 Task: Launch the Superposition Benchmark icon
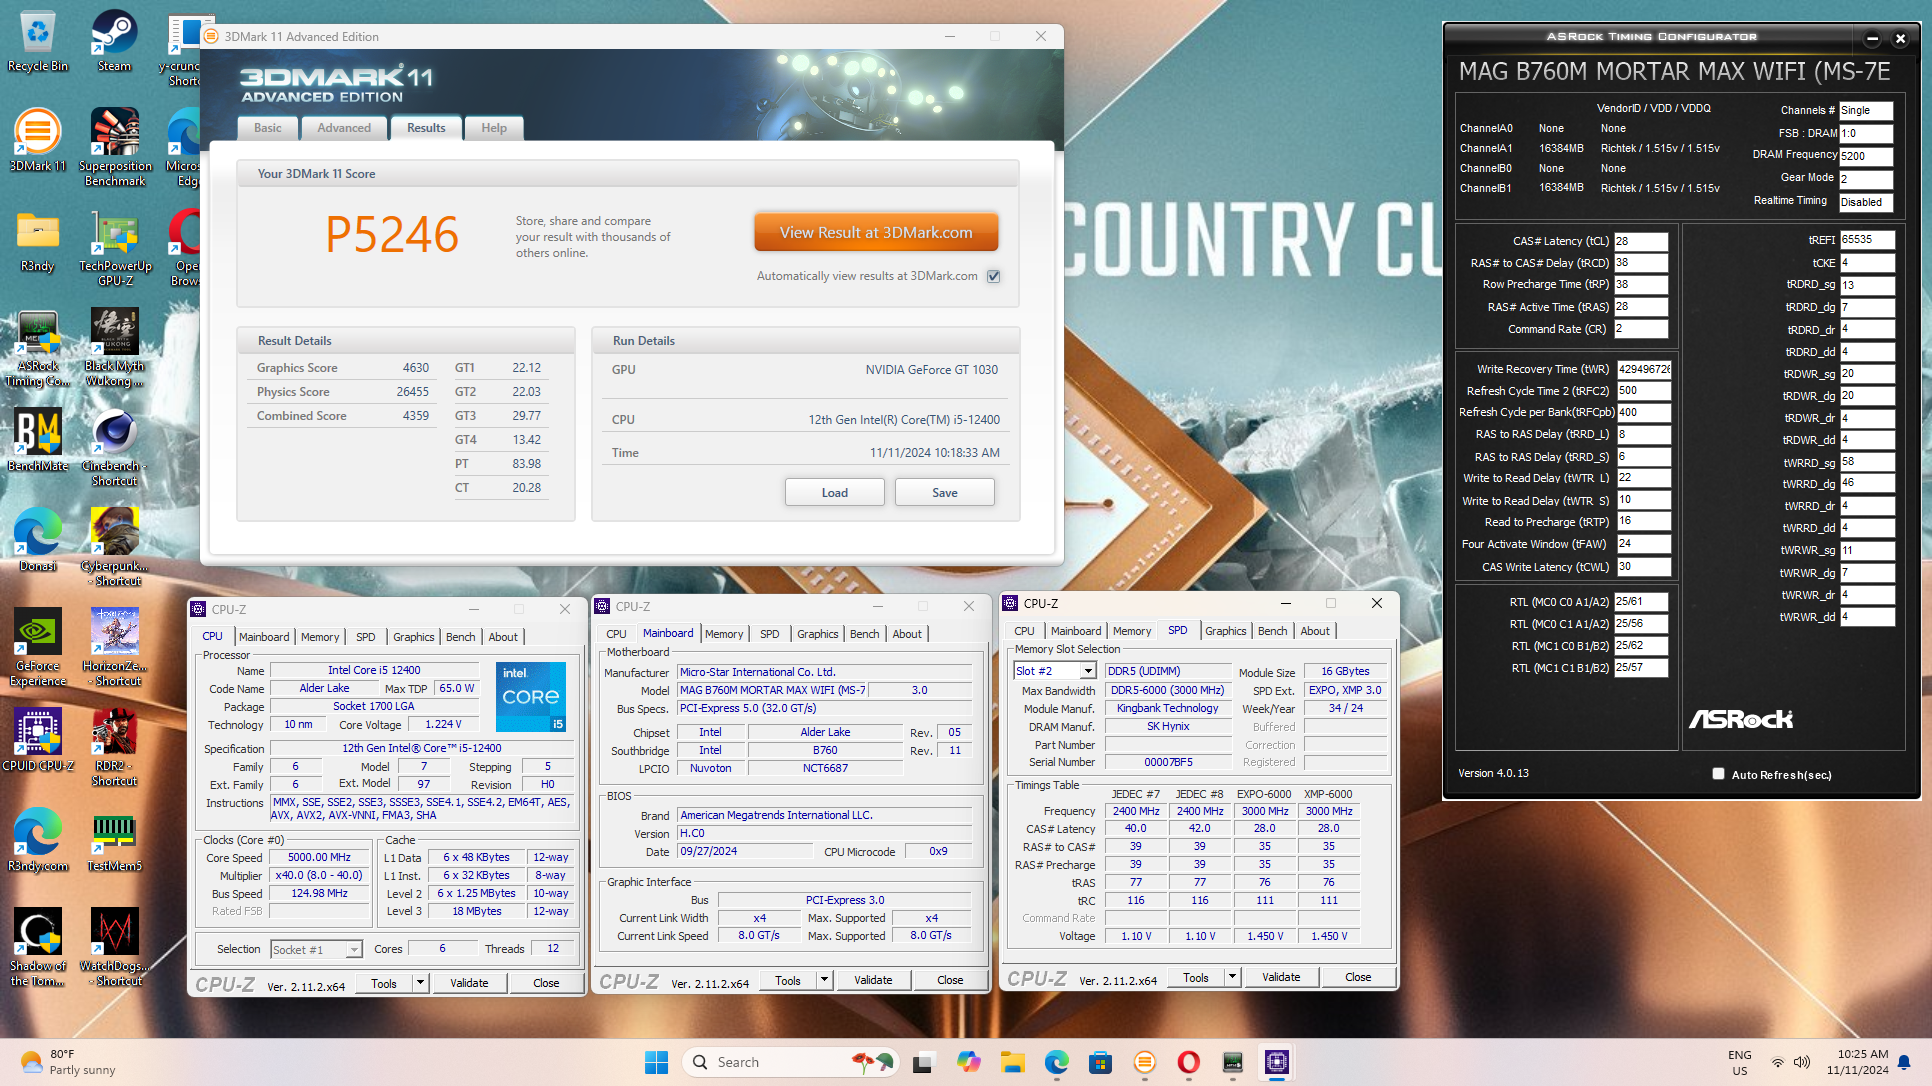coord(115,147)
